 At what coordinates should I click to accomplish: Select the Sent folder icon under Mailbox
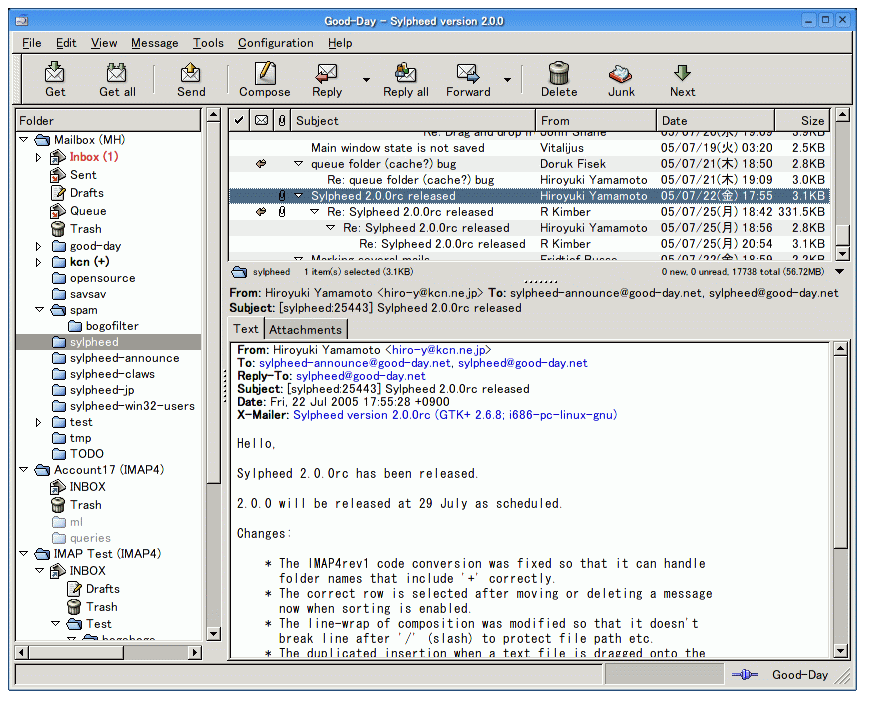57,175
